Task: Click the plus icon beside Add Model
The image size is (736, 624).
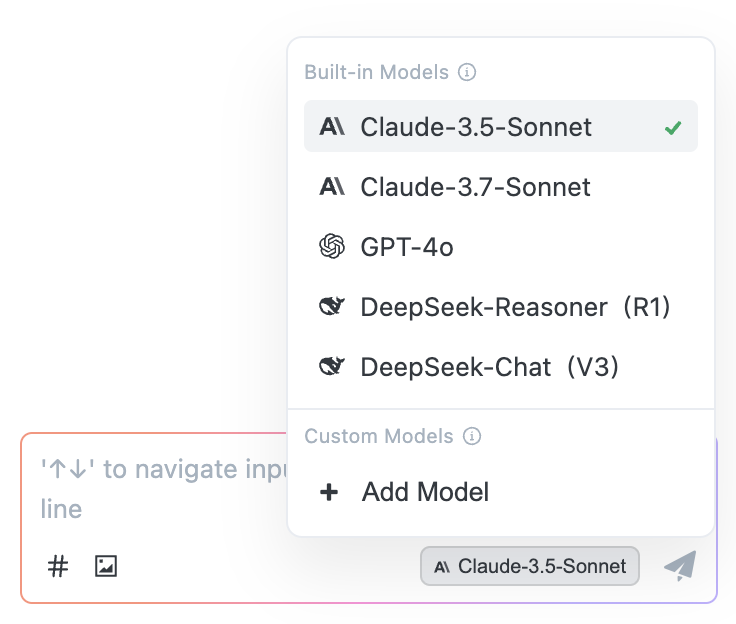Action: click(x=329, y=493)
